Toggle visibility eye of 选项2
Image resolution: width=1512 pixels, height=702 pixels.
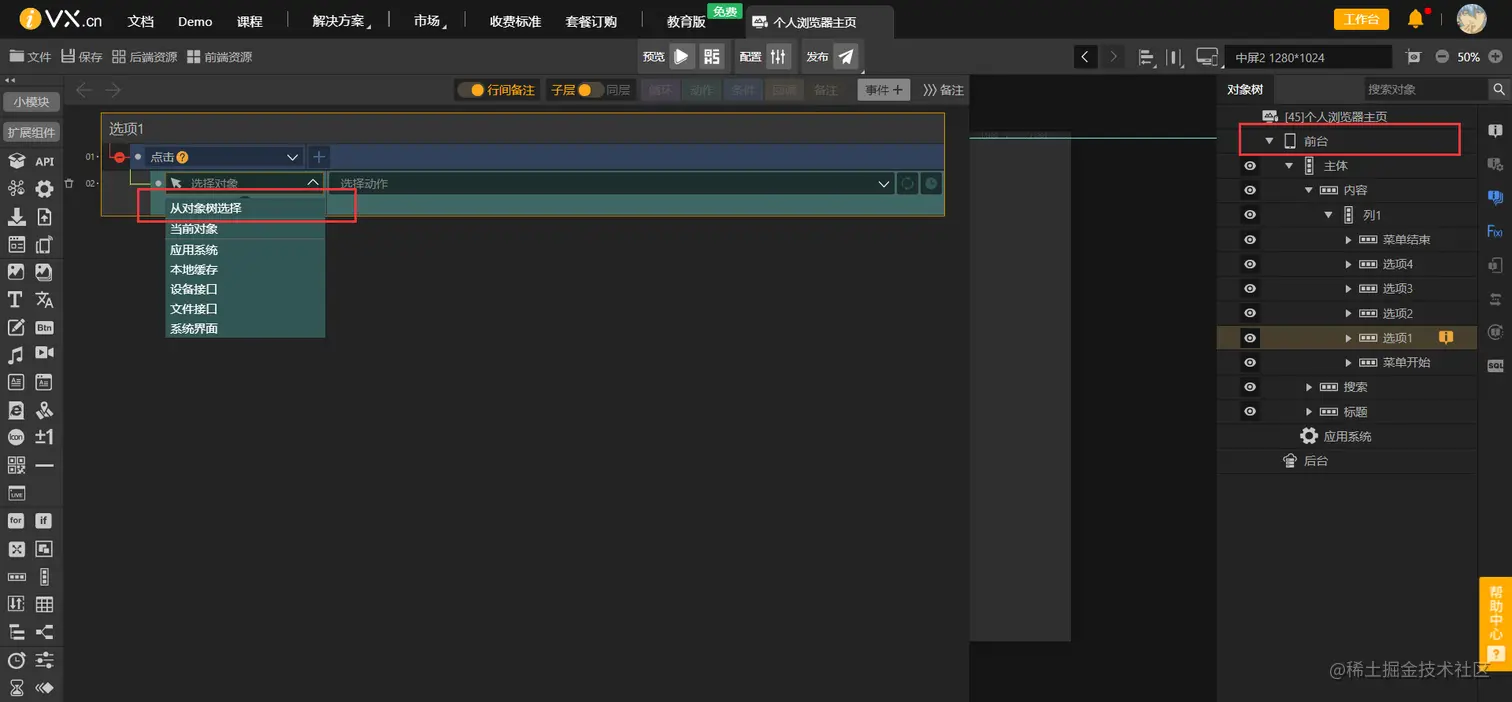pyautogui.click(x=1249, y=313)
